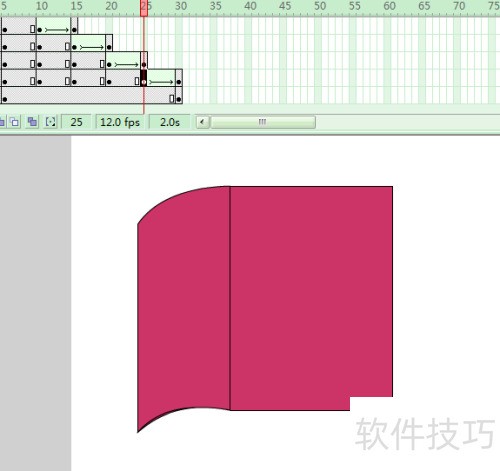
Task: Click the current frame field showing 25
Action: click(x=76, y=122)
